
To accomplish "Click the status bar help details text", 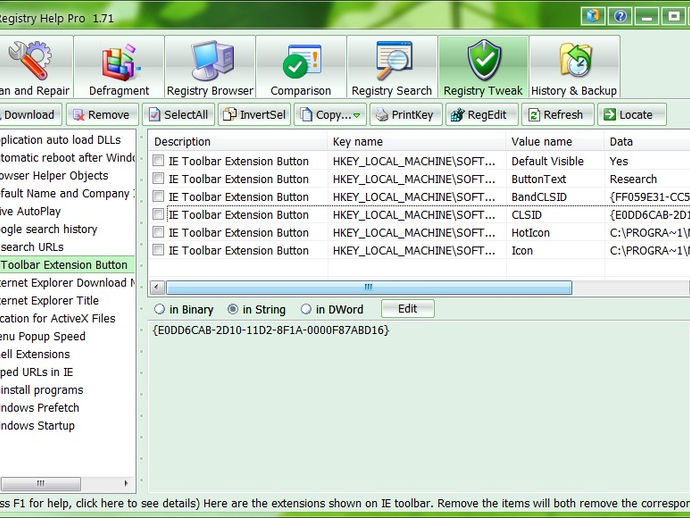I will (345, 503).
